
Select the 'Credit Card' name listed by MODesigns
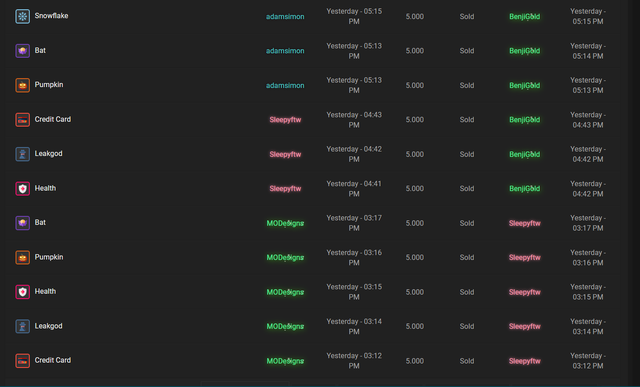[x=53, y=360]
